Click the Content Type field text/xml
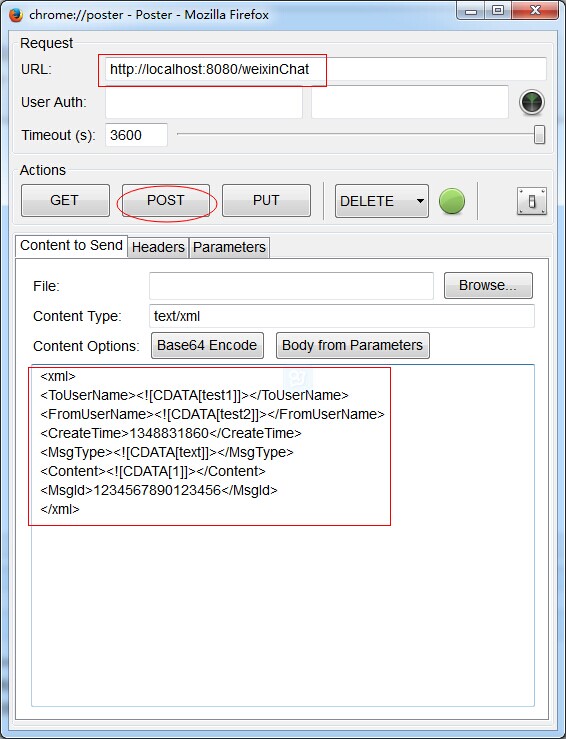Image resolution: width=566 pixels, height=739 pixels. tap(342, 316)
